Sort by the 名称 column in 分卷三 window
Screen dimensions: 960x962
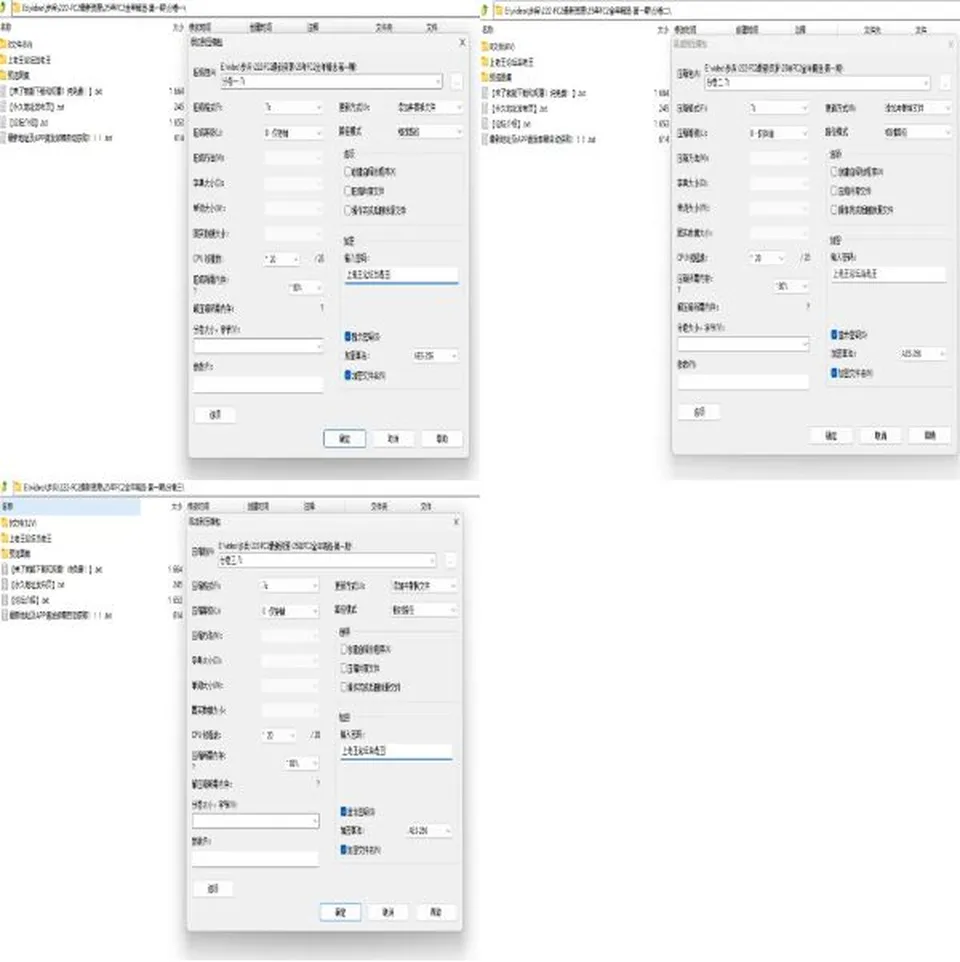tap(70, 506)
